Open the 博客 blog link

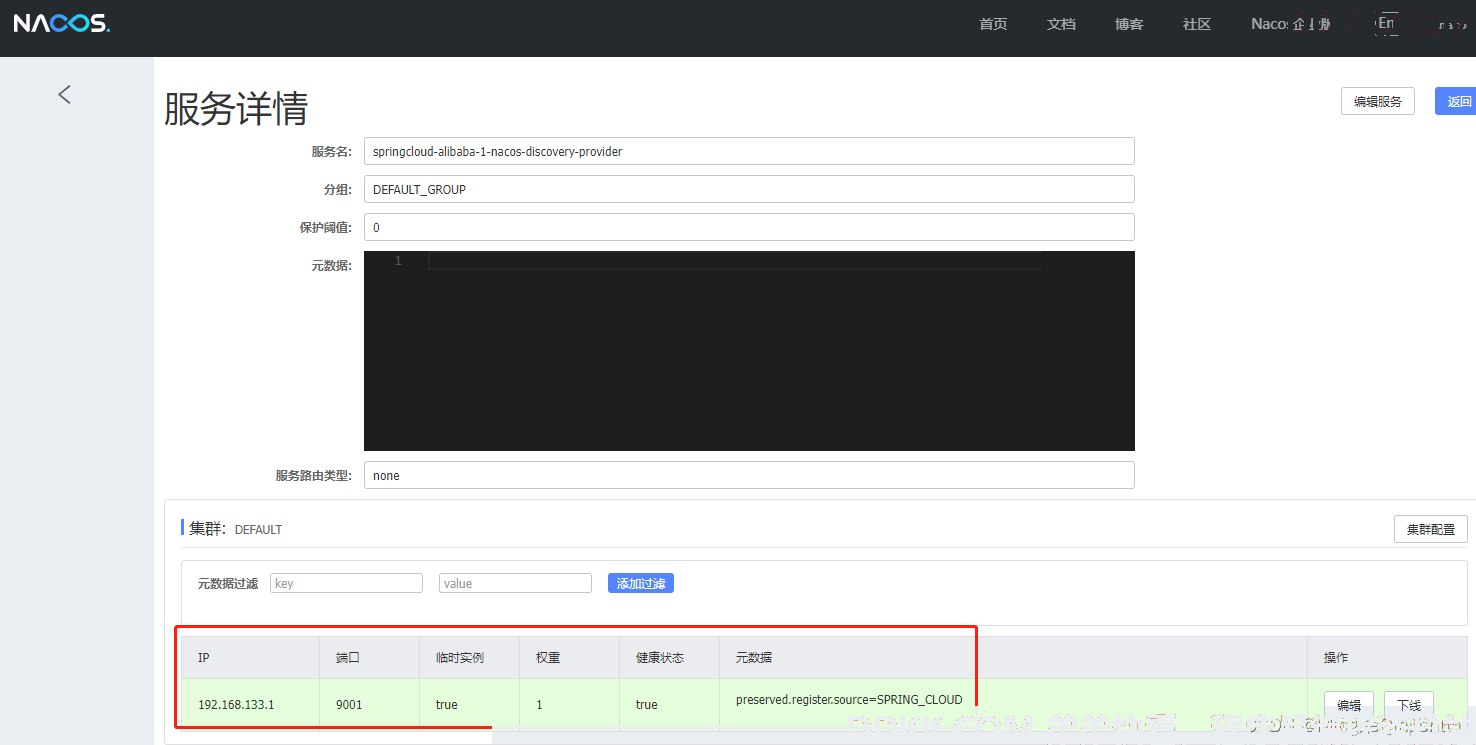[1129, 24]
